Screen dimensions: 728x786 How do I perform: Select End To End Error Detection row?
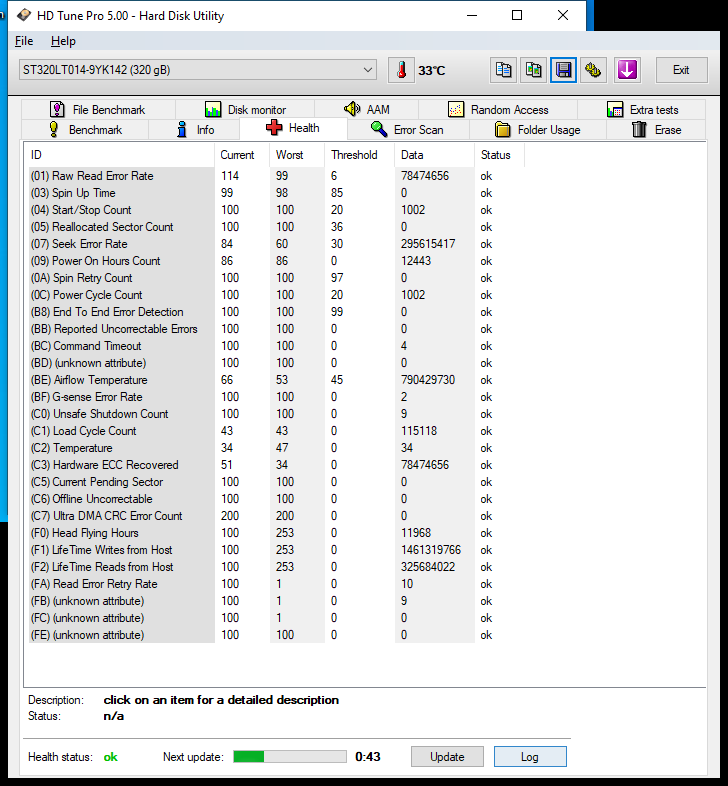(277, 312)
